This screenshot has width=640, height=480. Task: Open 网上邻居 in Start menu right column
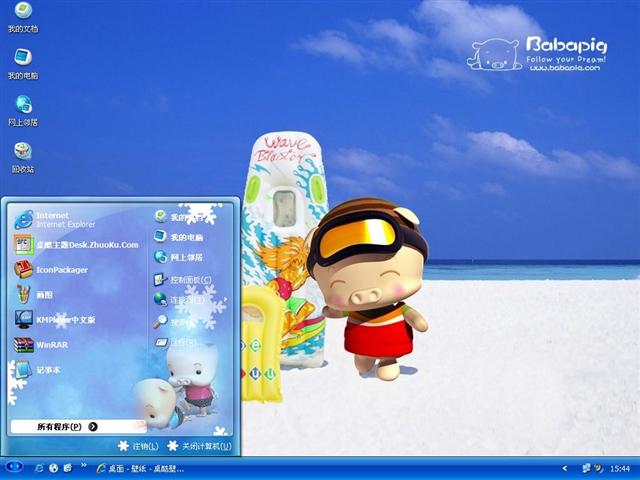179,257
